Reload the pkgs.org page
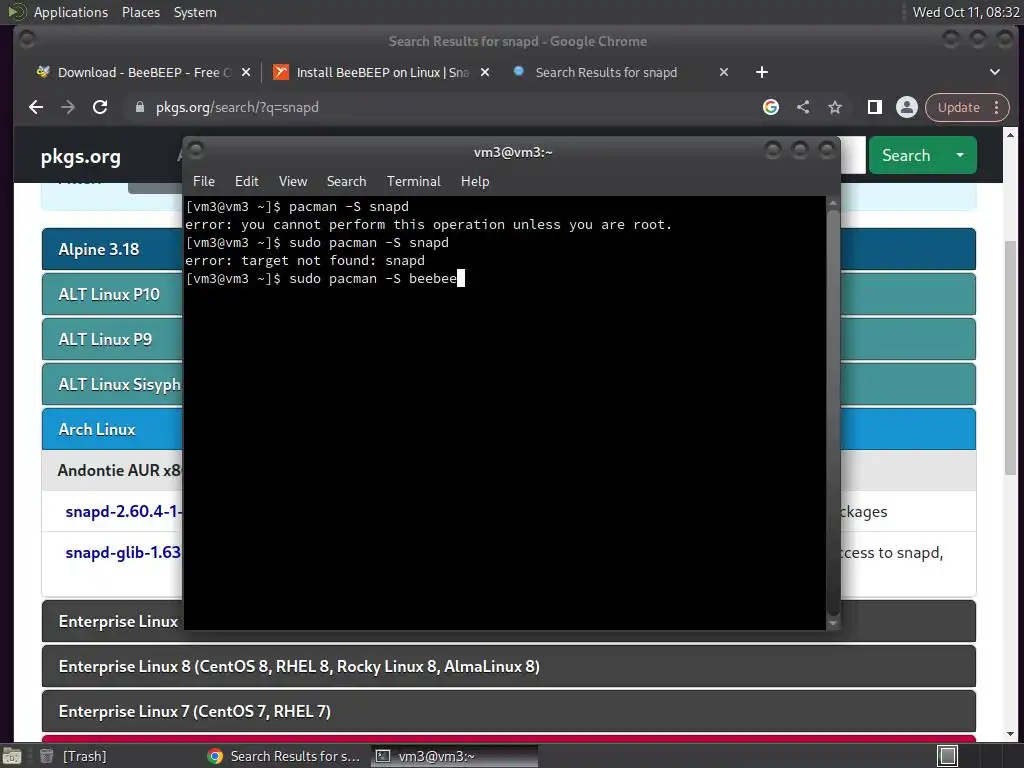1024x768 pixels. coord(100,107)
